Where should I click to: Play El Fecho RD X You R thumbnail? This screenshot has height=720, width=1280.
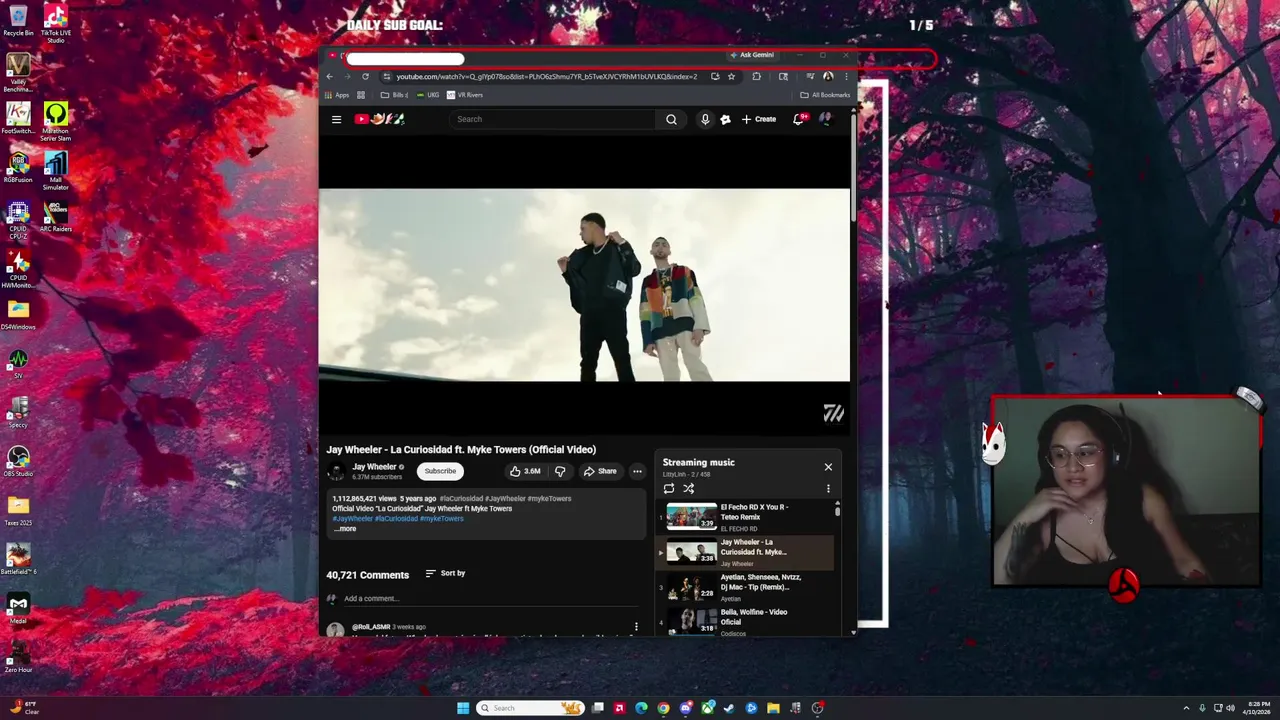692,516
